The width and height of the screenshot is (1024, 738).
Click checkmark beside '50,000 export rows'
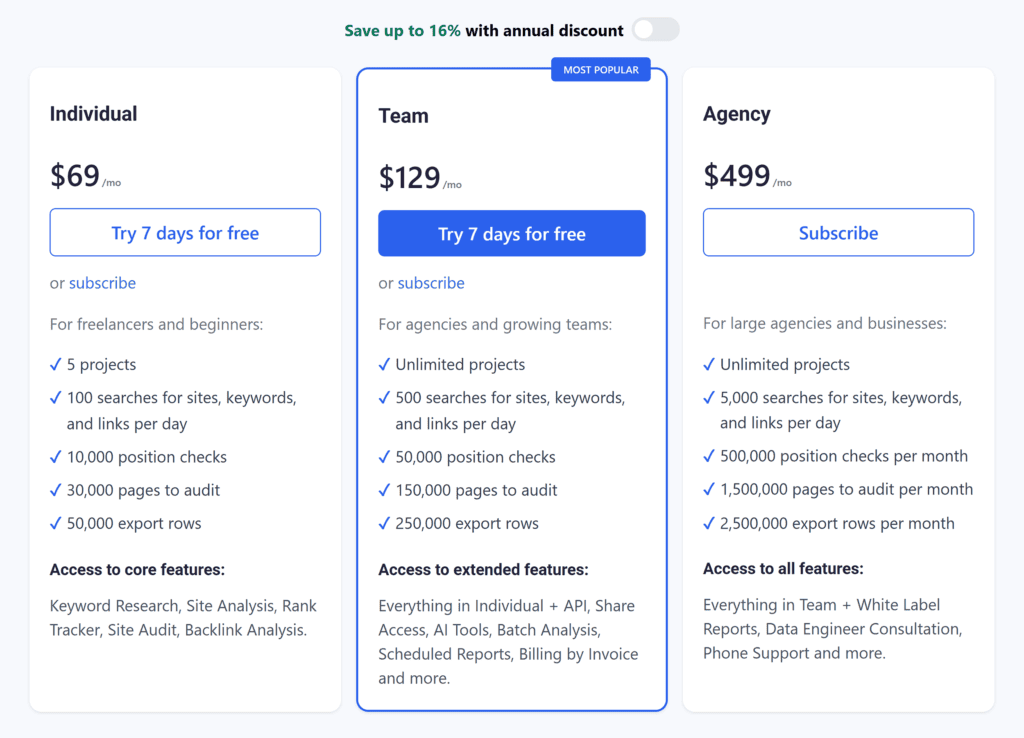tap(56, 523)
